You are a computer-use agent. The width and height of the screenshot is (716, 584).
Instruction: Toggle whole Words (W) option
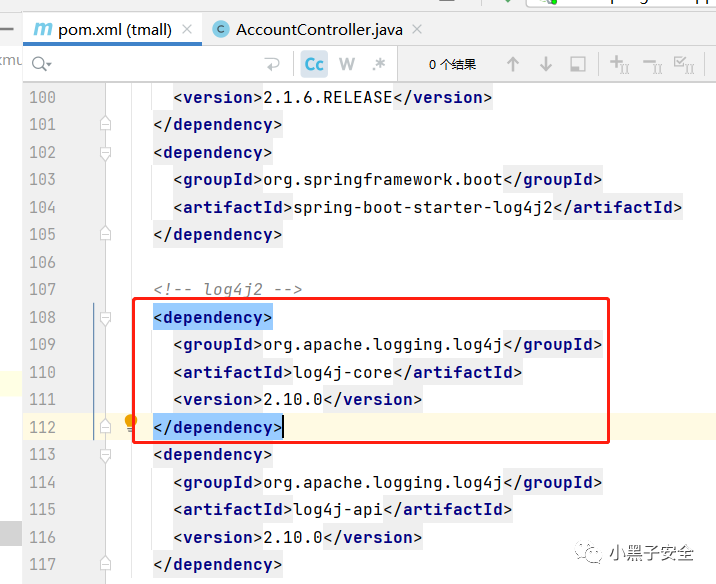coord(347,64)
